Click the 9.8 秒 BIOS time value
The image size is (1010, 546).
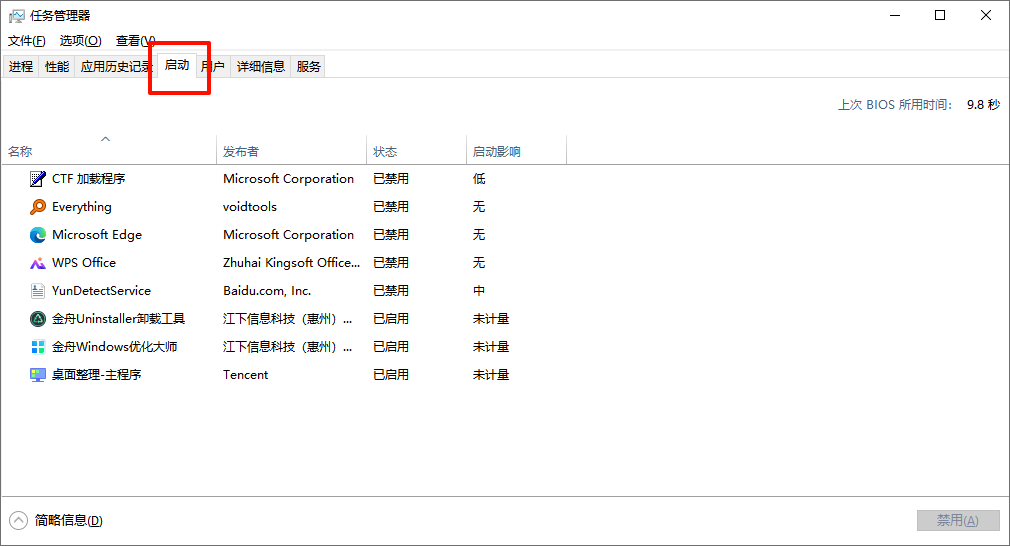pos(983,105)
